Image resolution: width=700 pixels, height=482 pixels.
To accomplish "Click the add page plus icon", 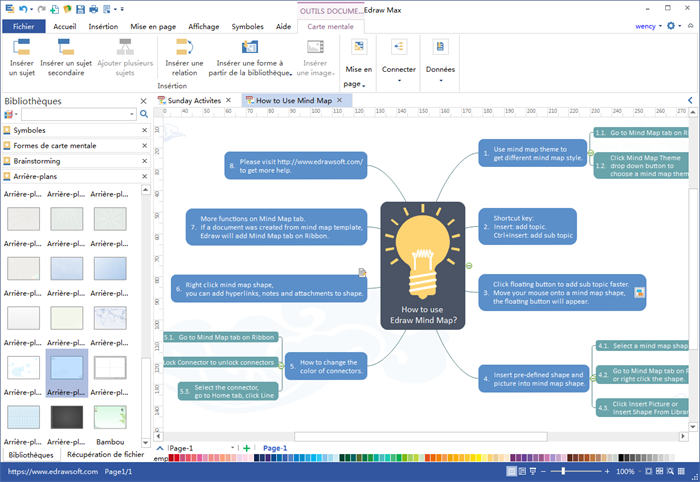I will click(246, 448).
